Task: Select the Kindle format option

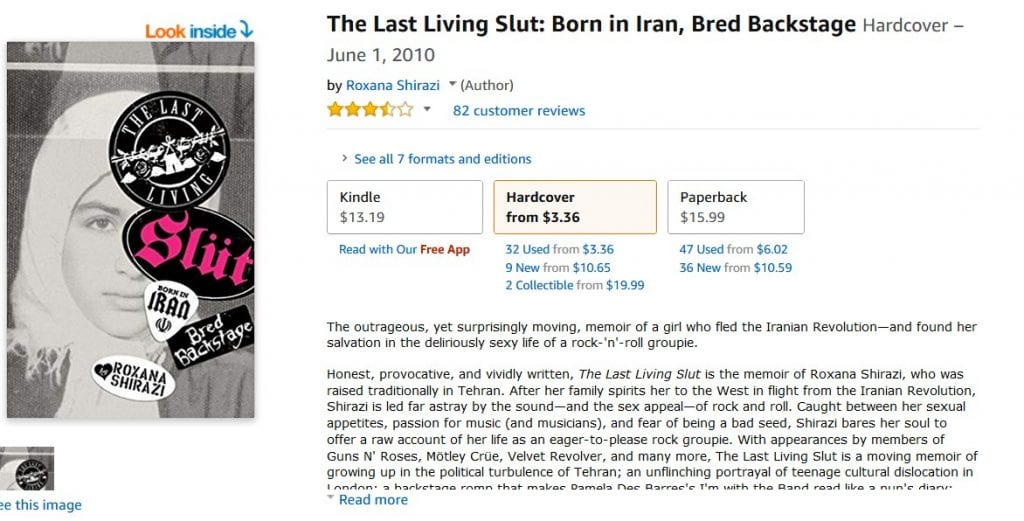Action: tap(402, 207)
